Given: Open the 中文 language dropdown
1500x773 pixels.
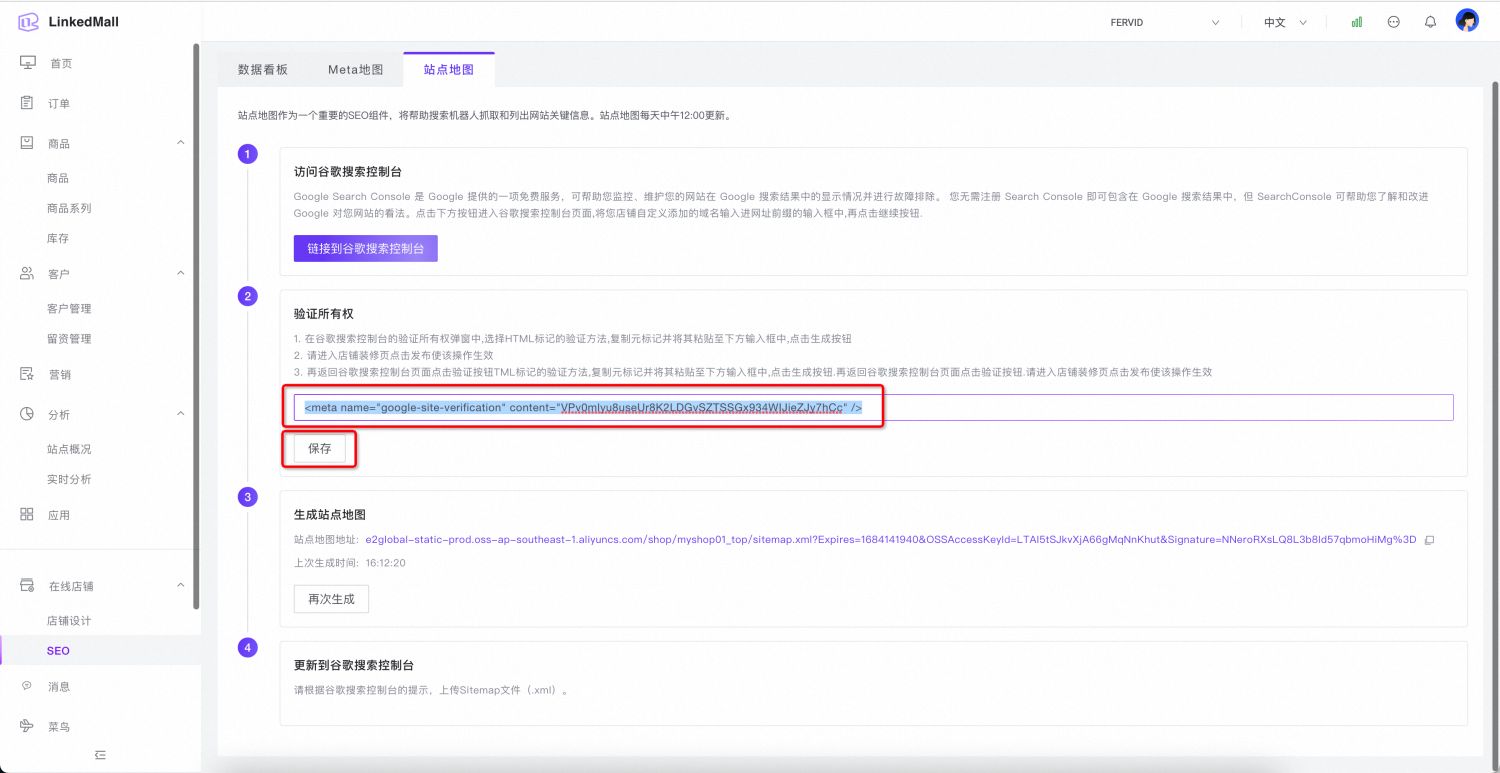Looking at the screenshot, I should (x=1285, y=22).
